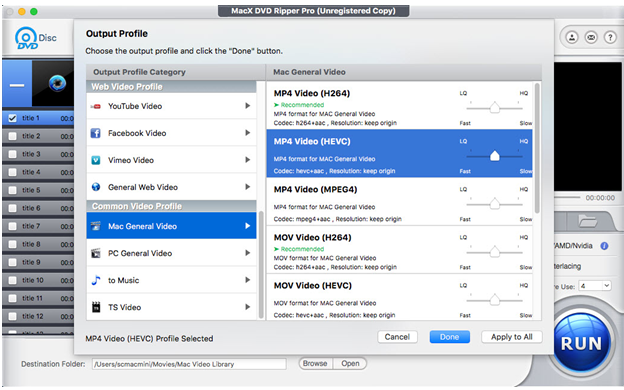
Task: Click the Mac General Video icon
Action: pyautogui.click(x=96, y=226)
